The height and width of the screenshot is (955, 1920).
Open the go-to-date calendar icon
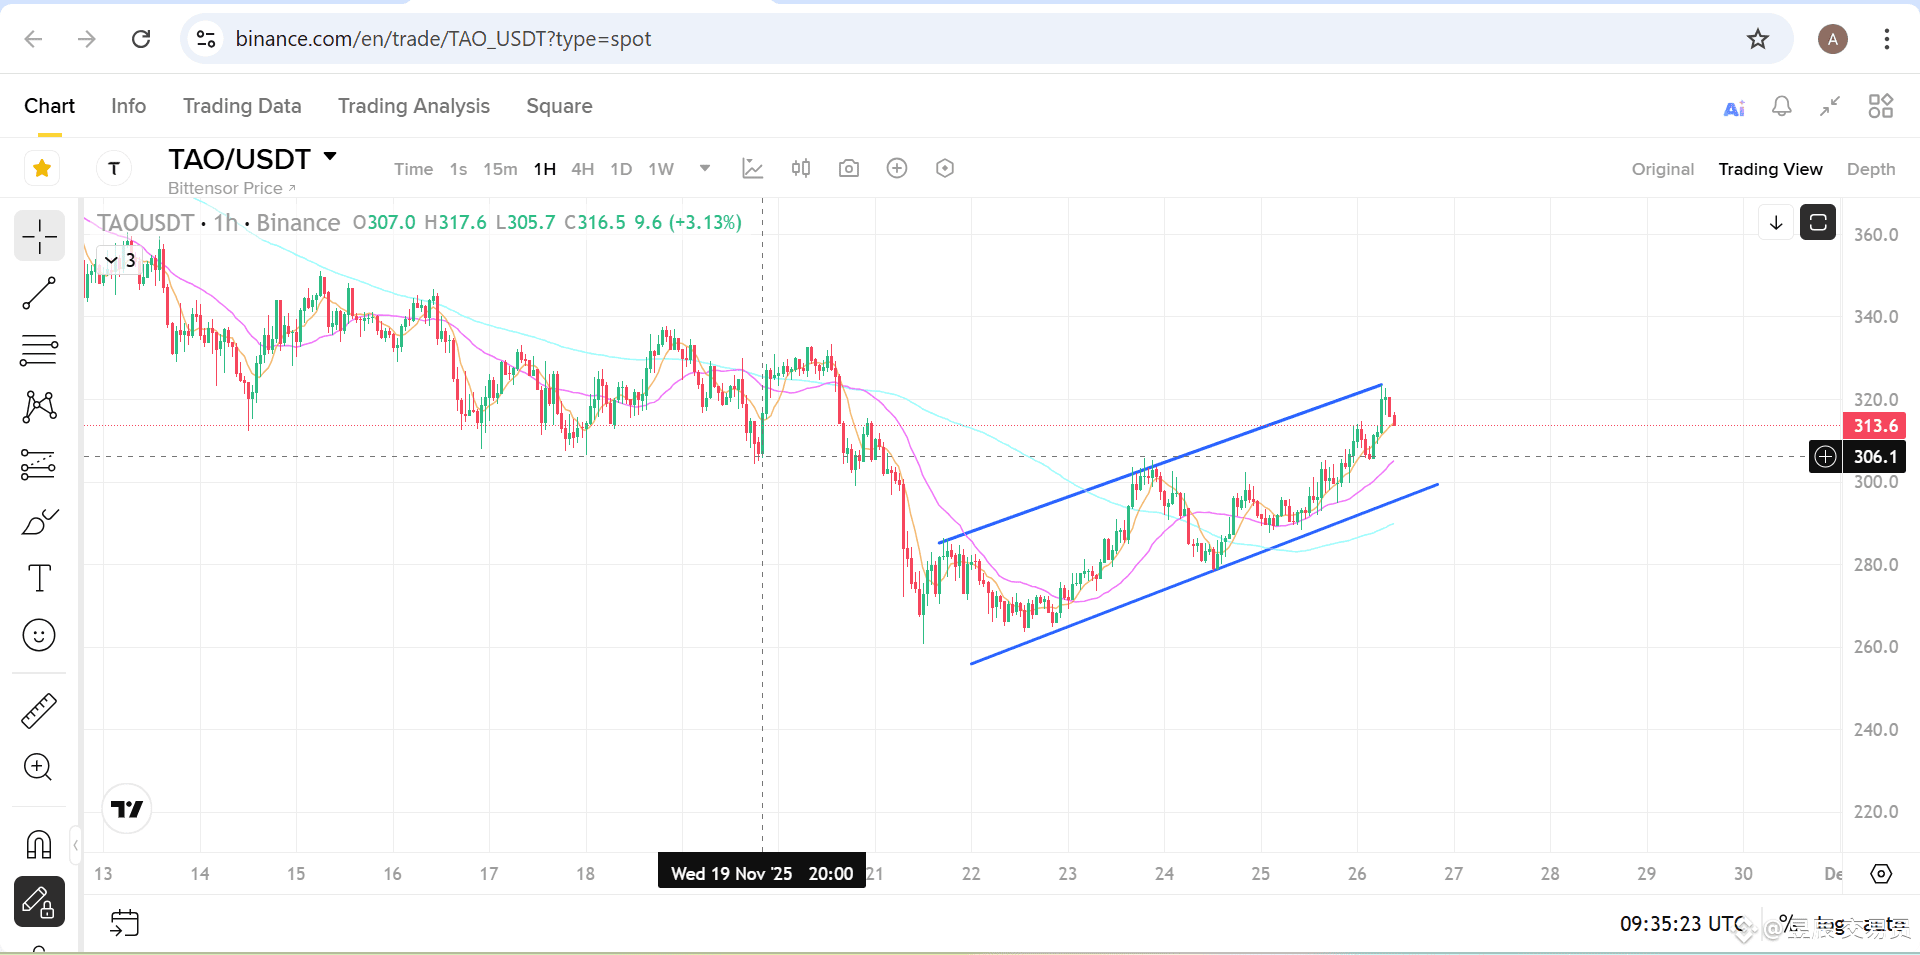click(x=125, y=922)
